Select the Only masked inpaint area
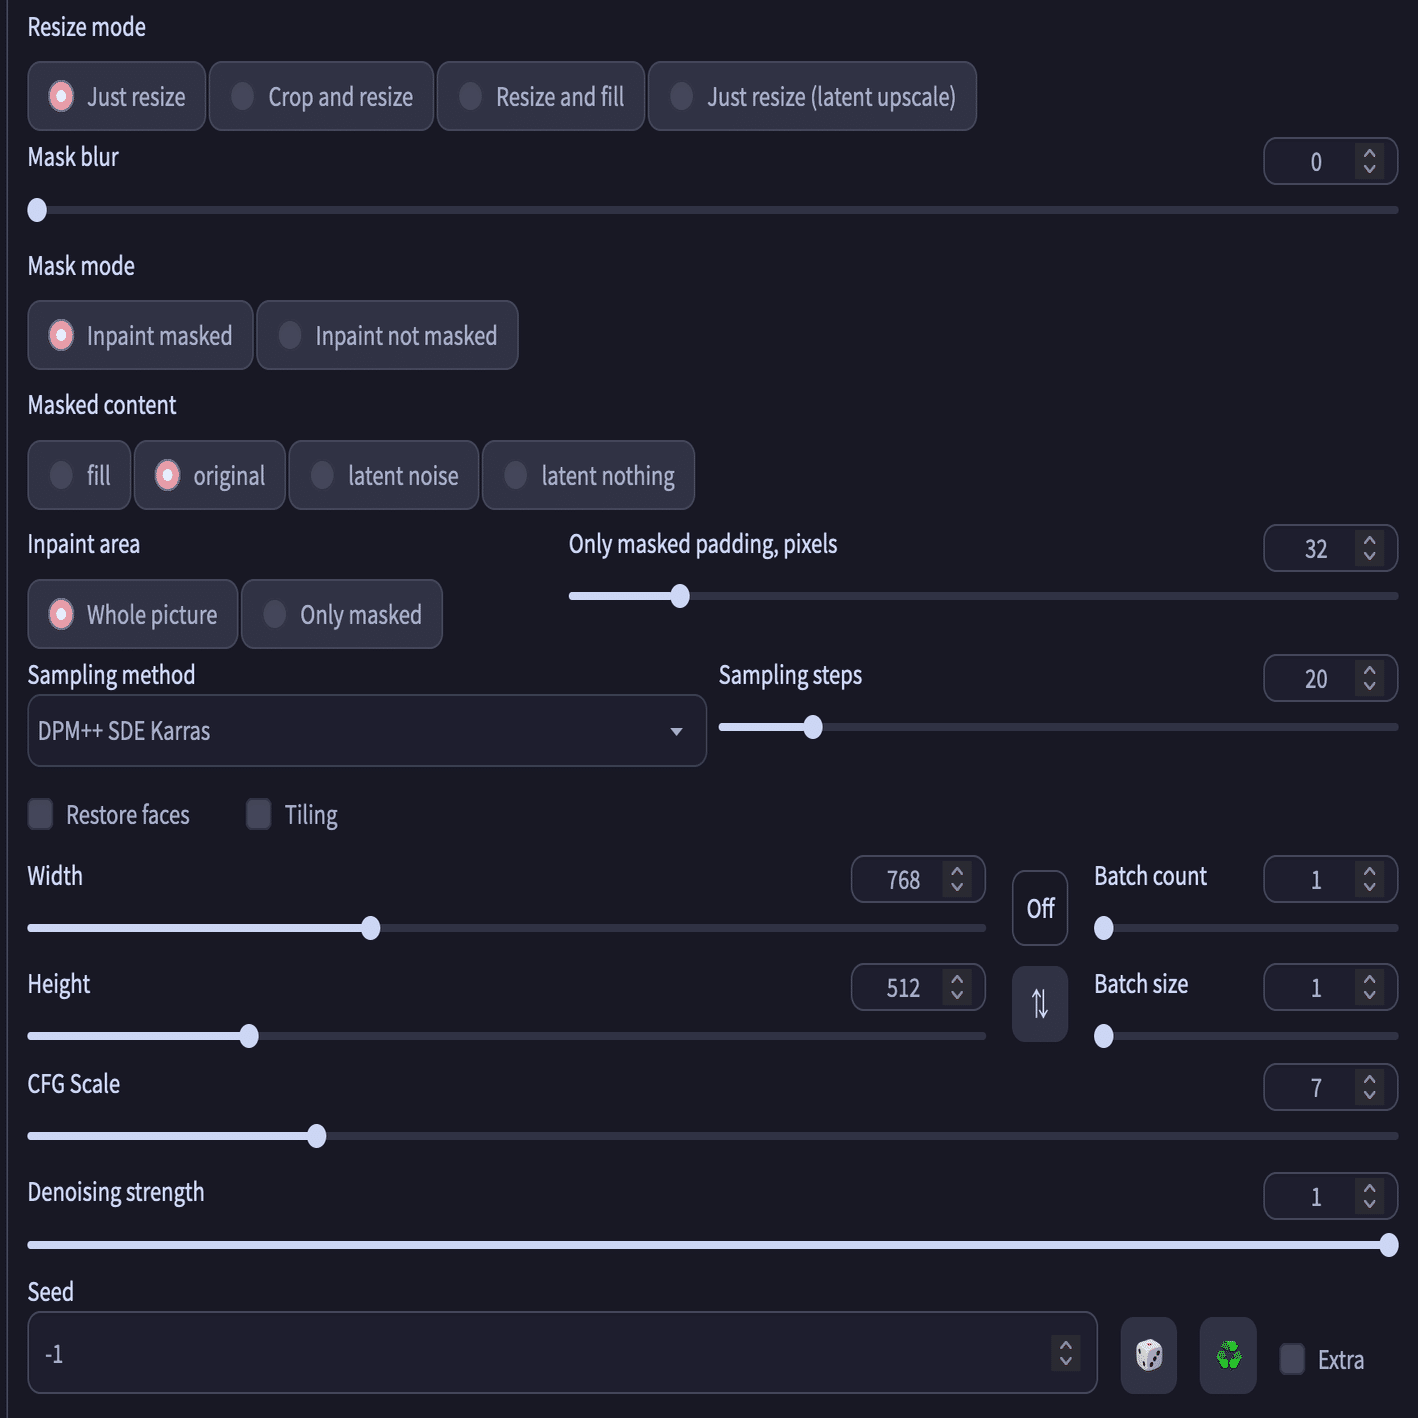Screen dimensions: 1418x1418 (342, 614)
